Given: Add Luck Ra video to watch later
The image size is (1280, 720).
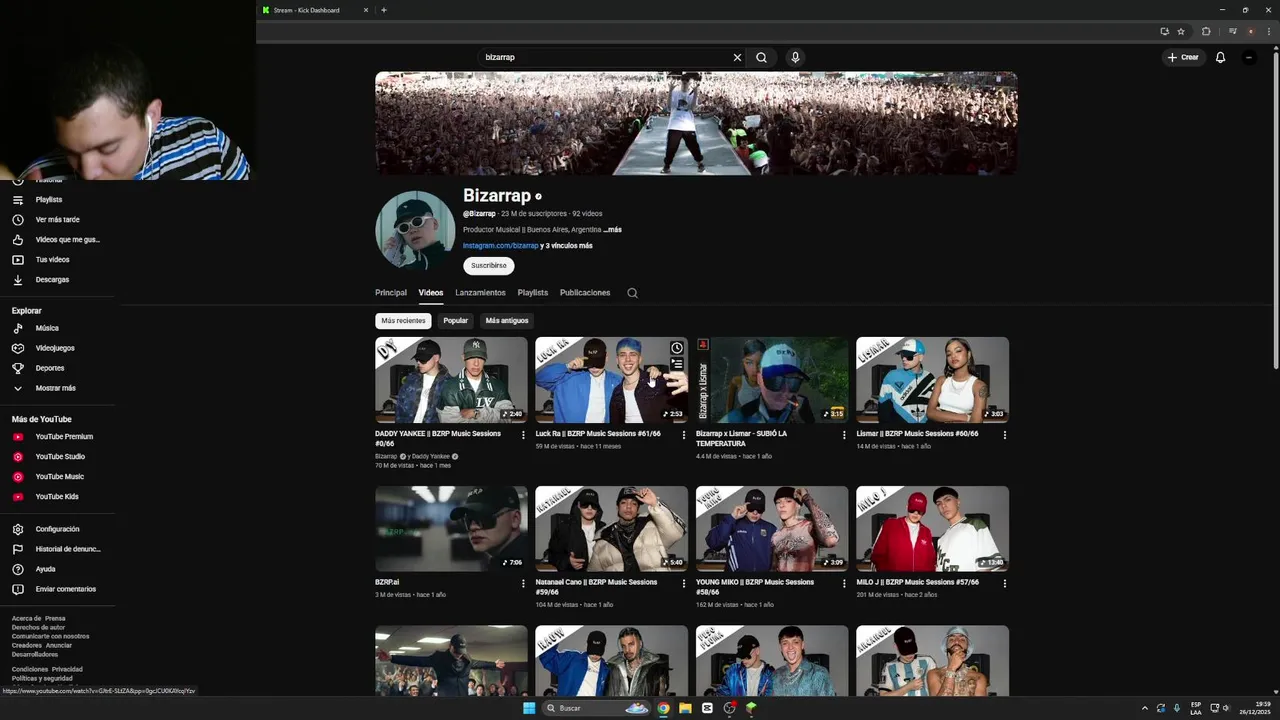Looking at the screenshot, I should (677, 348).
